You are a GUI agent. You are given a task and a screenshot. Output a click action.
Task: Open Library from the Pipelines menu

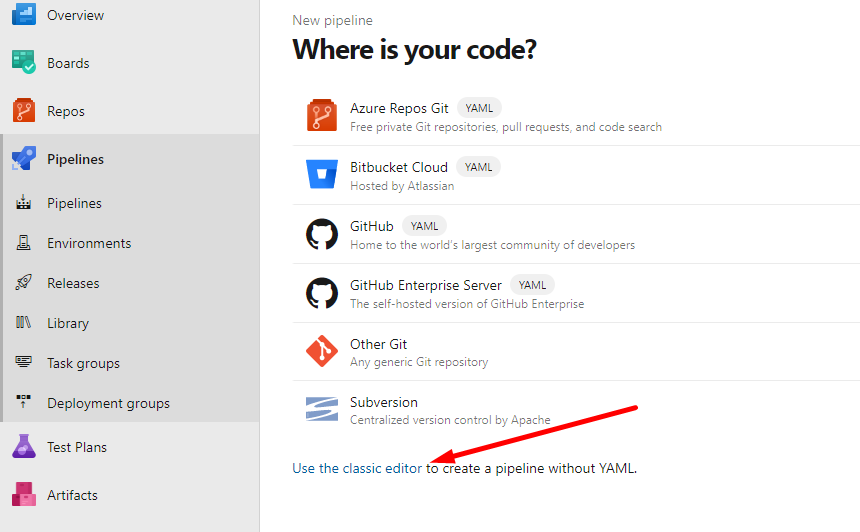pos(68,323)
